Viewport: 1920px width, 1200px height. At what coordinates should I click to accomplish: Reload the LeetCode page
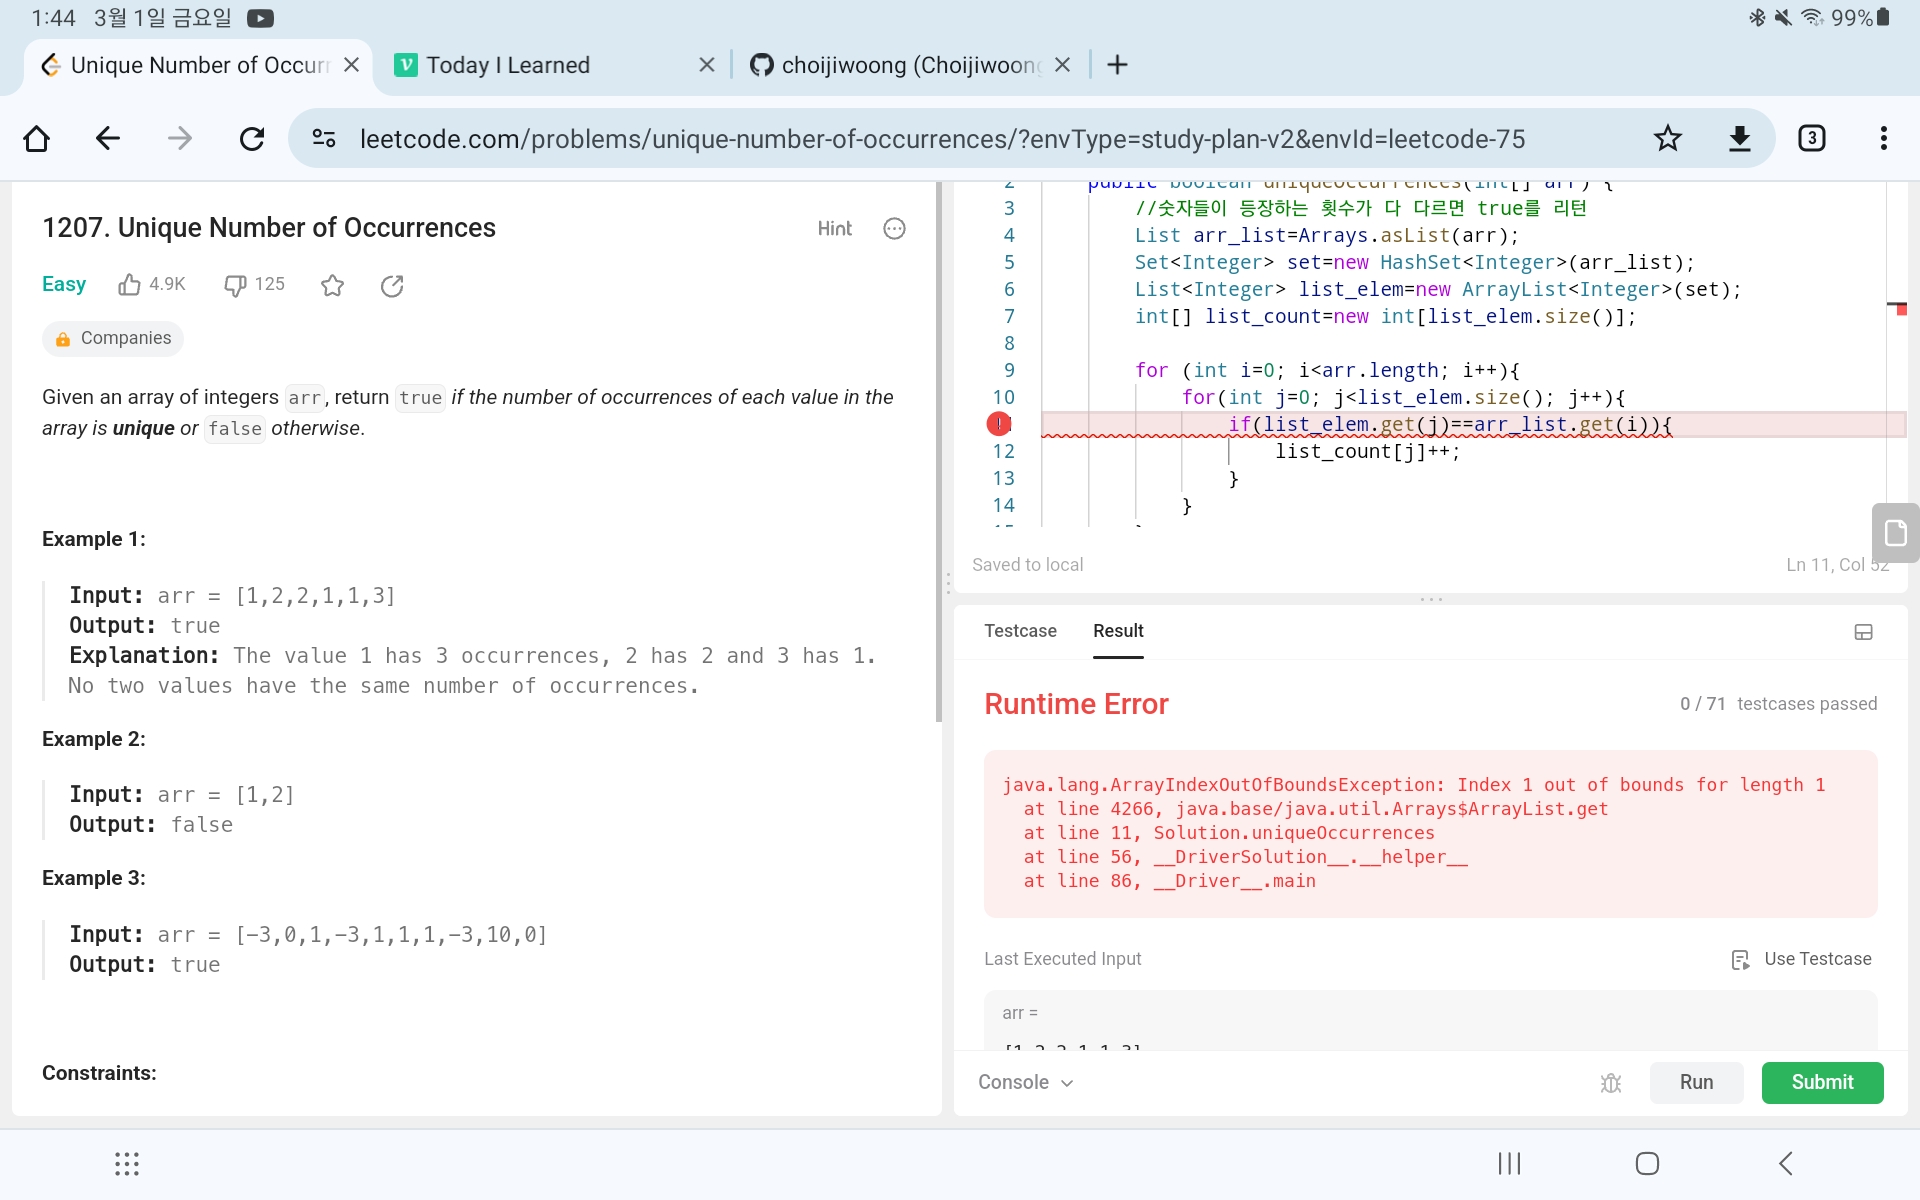click(252, 138)
